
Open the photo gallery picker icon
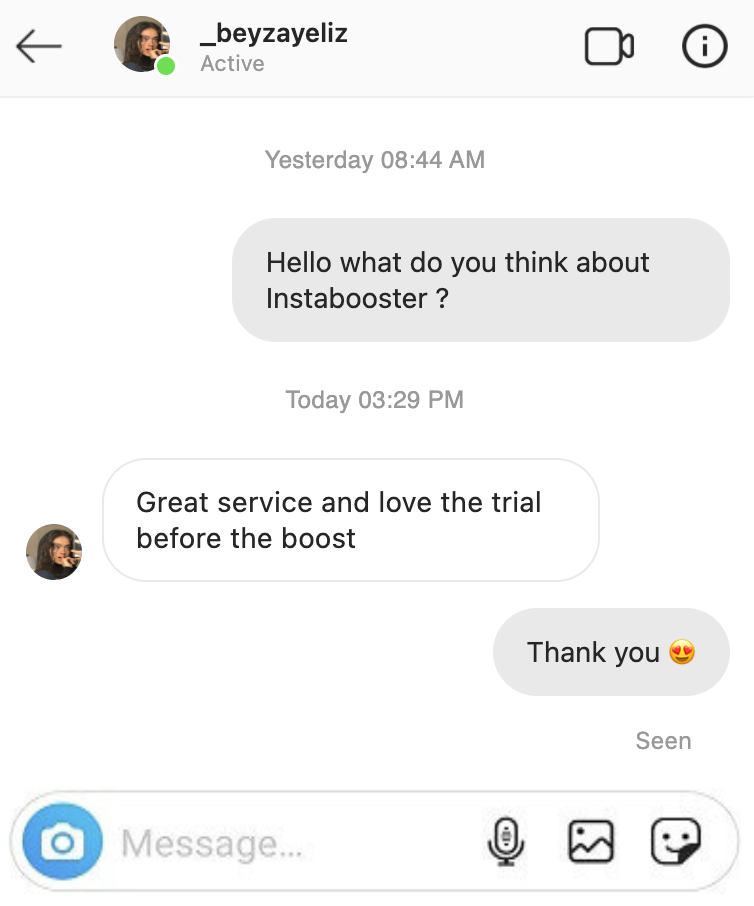click(591, 841)
